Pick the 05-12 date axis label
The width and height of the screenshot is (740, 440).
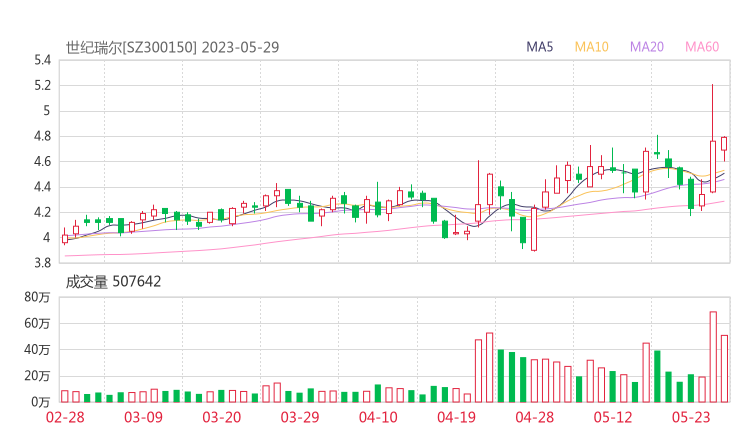[x=614, y=418]
